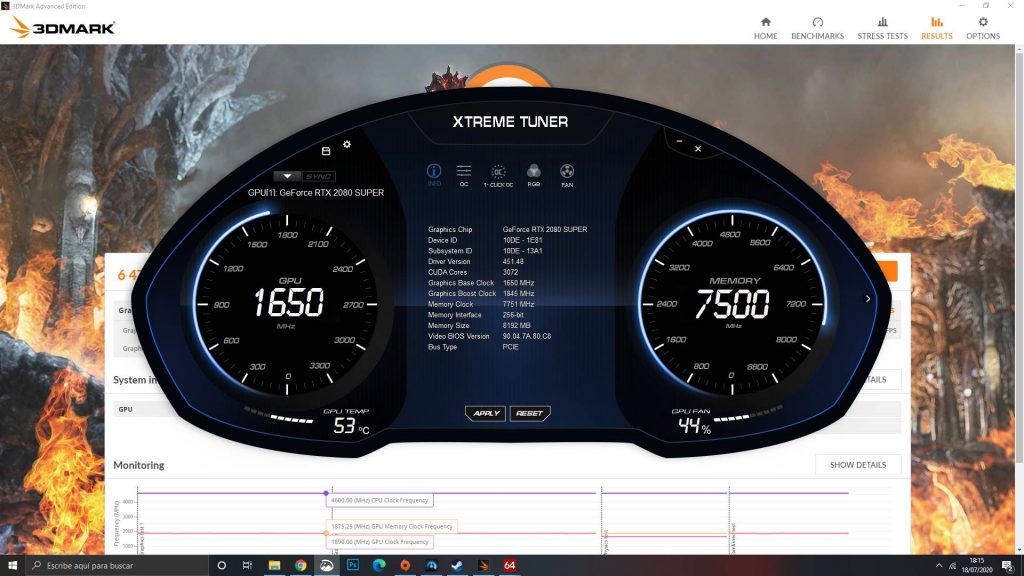Click the Memory Size value 8192 MB

pyautogui.click(x=517, y=326)
